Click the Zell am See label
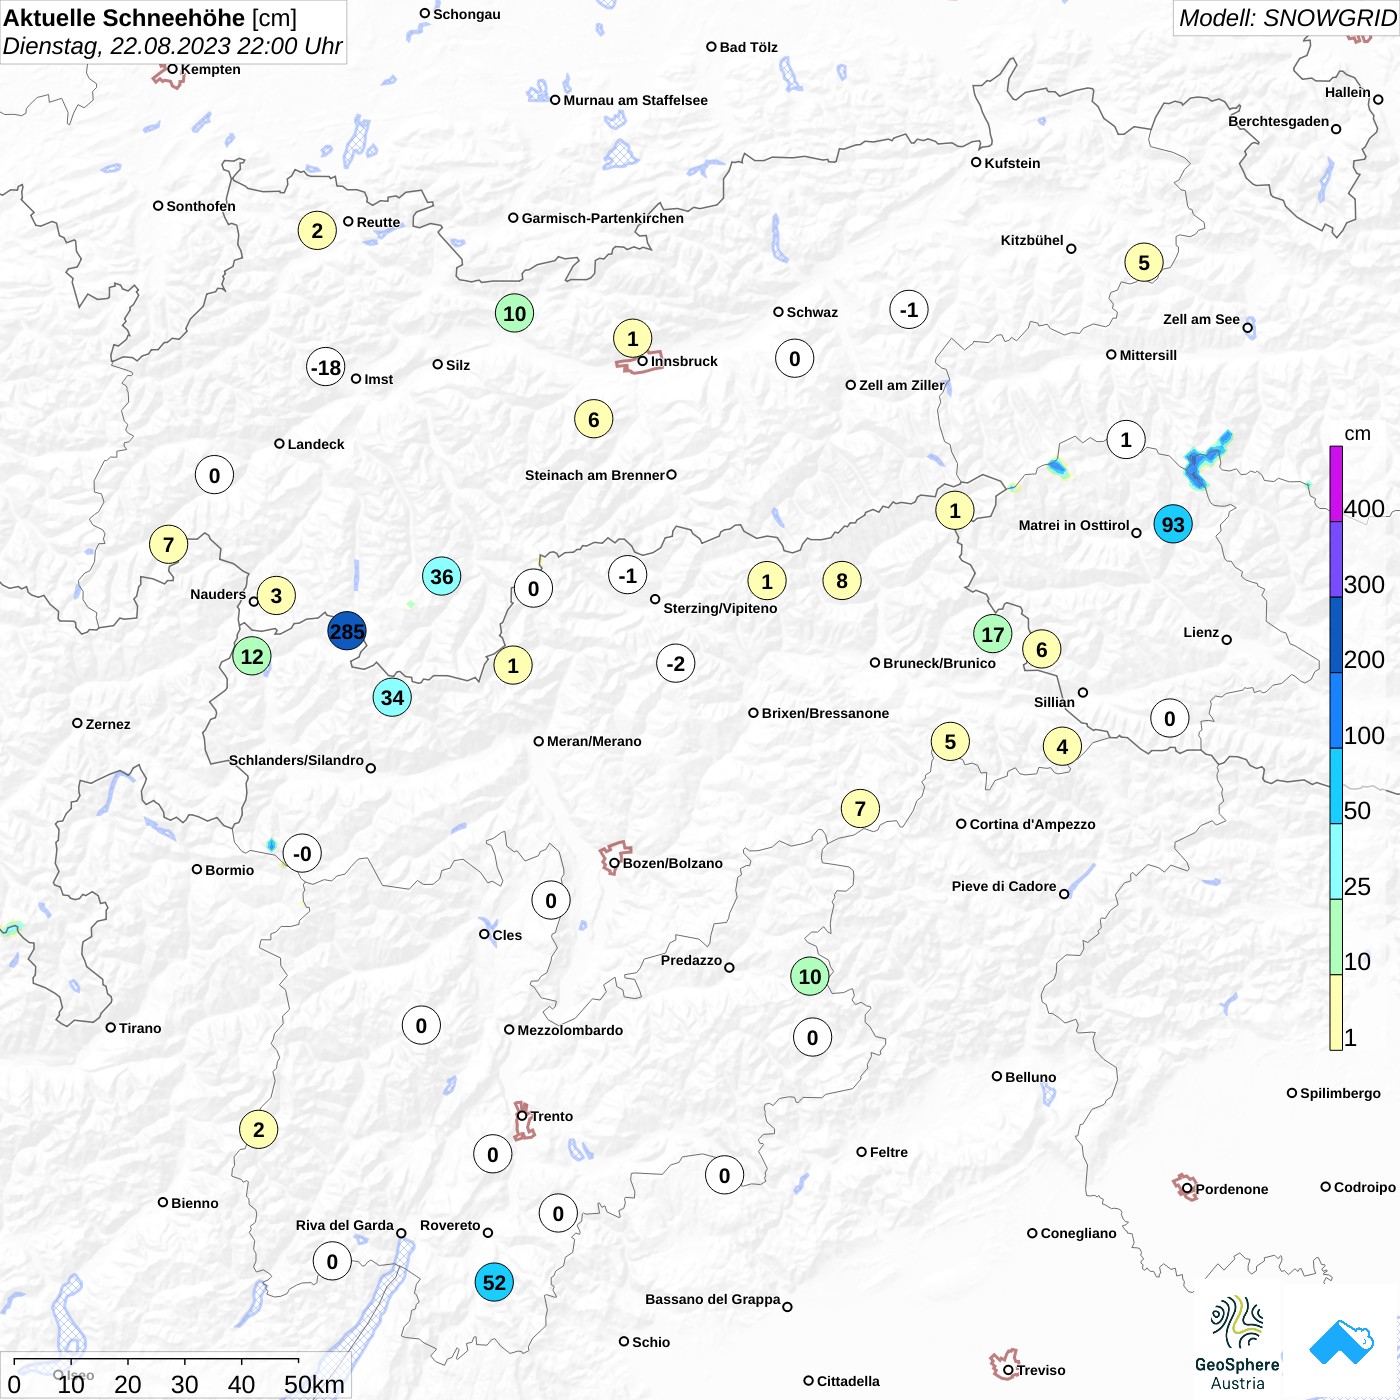 (x=1201, y=319)
